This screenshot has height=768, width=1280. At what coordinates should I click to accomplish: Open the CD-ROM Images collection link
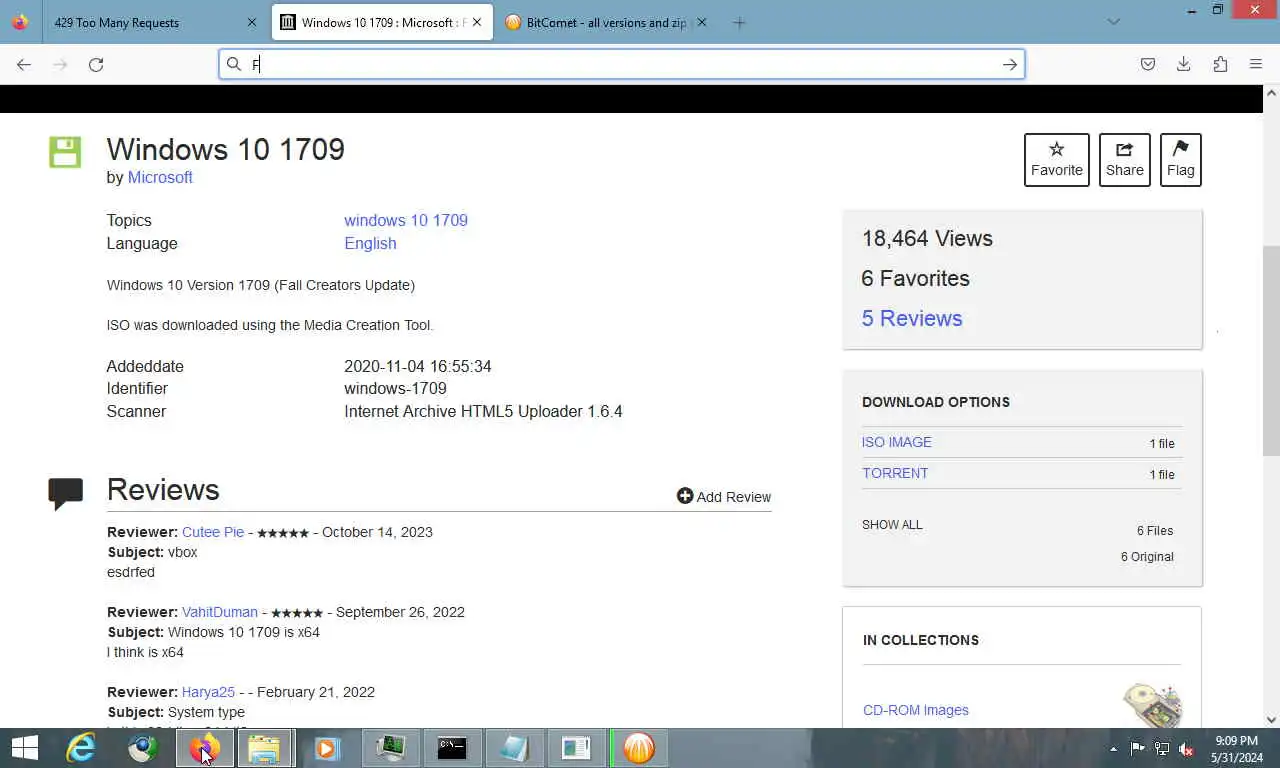click(916, 710)
